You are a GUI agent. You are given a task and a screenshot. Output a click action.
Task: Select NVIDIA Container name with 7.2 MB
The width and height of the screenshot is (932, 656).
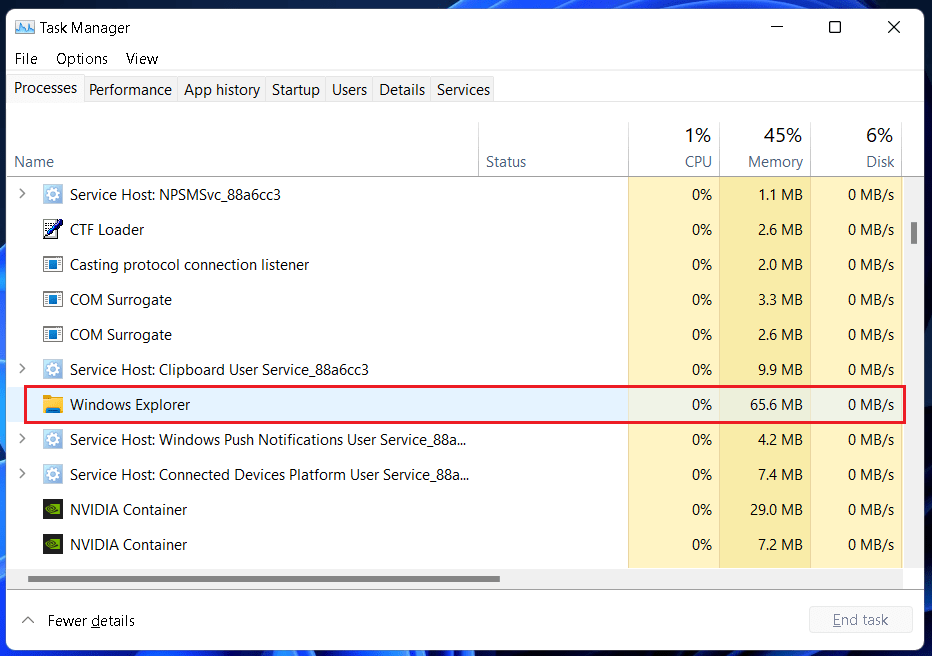128,545
